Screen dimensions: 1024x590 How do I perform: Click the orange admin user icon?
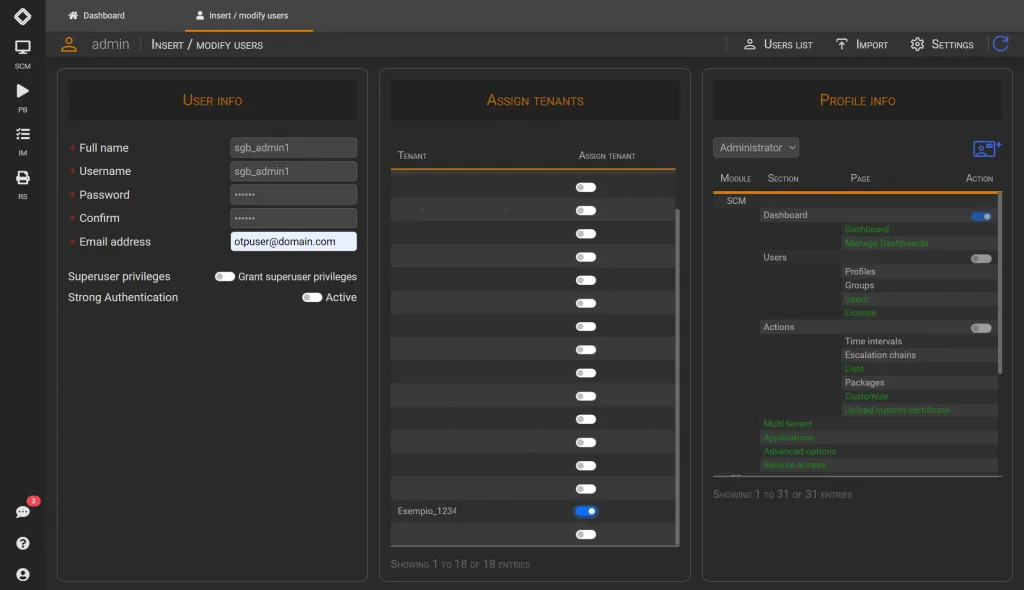(x=69, y=44)
